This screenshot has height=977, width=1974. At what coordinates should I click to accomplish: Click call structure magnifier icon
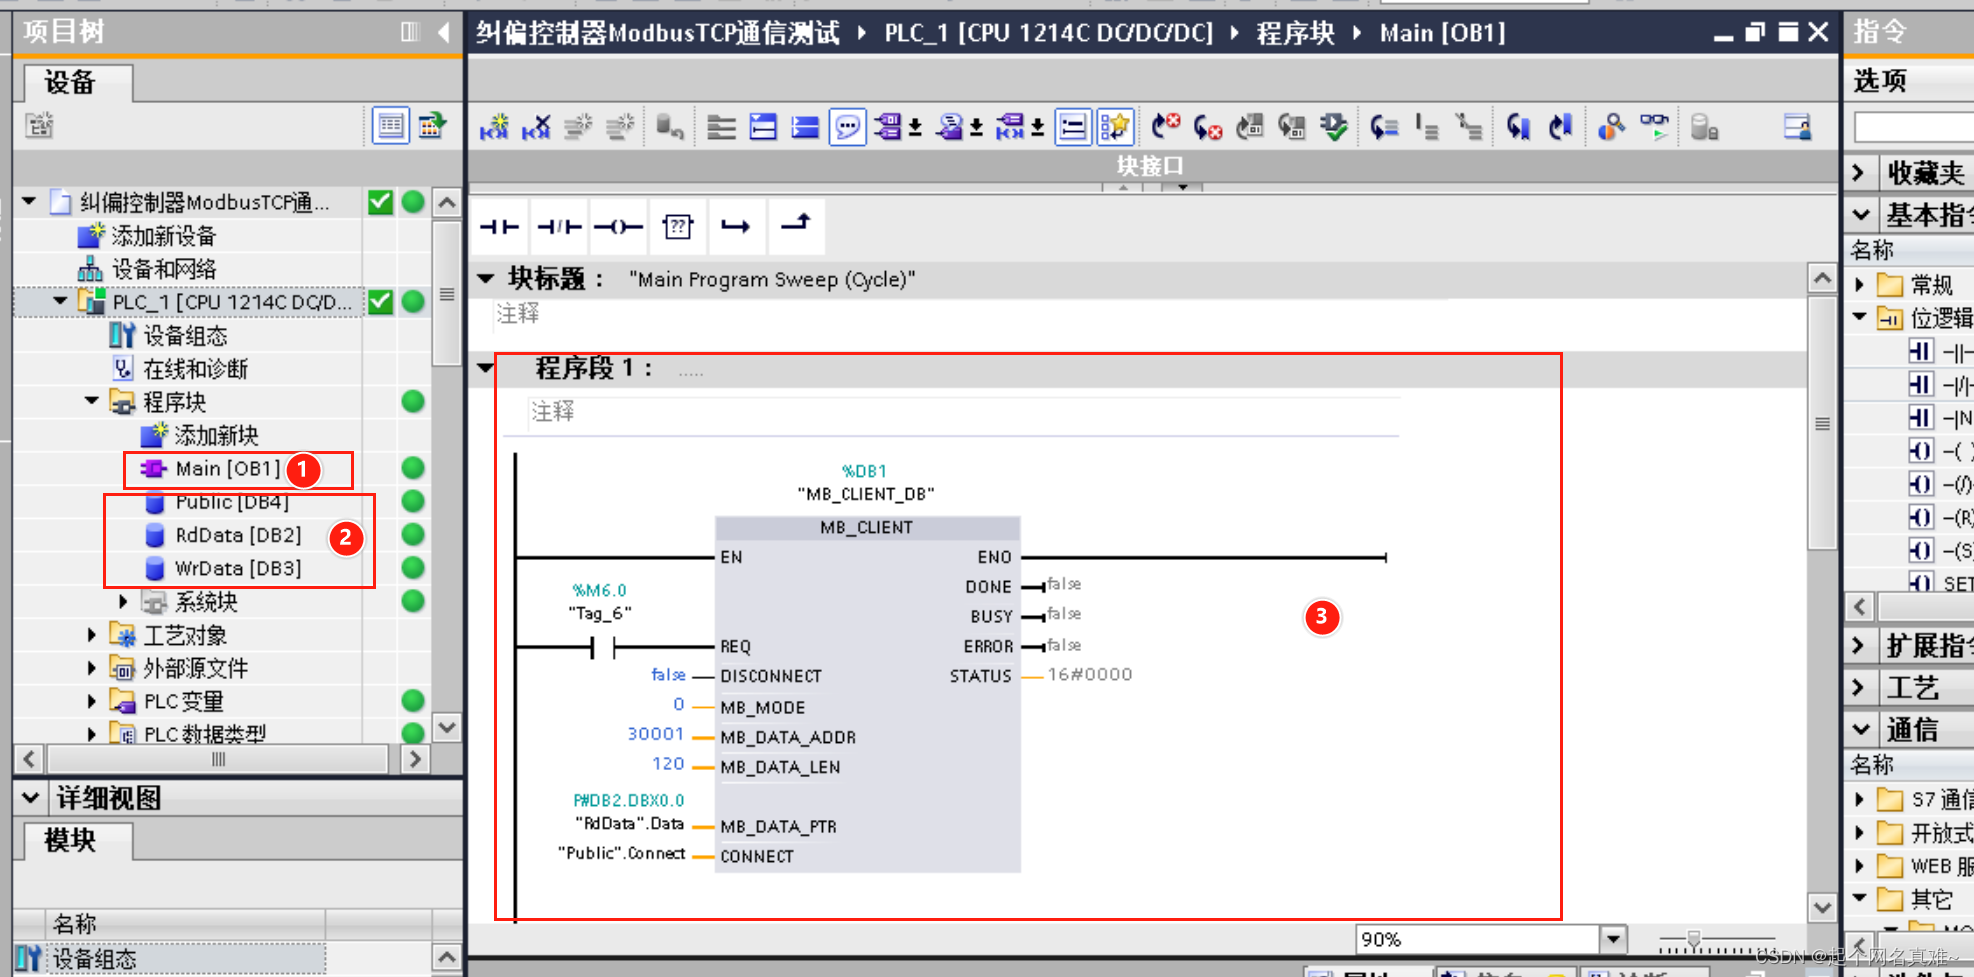1611,127
